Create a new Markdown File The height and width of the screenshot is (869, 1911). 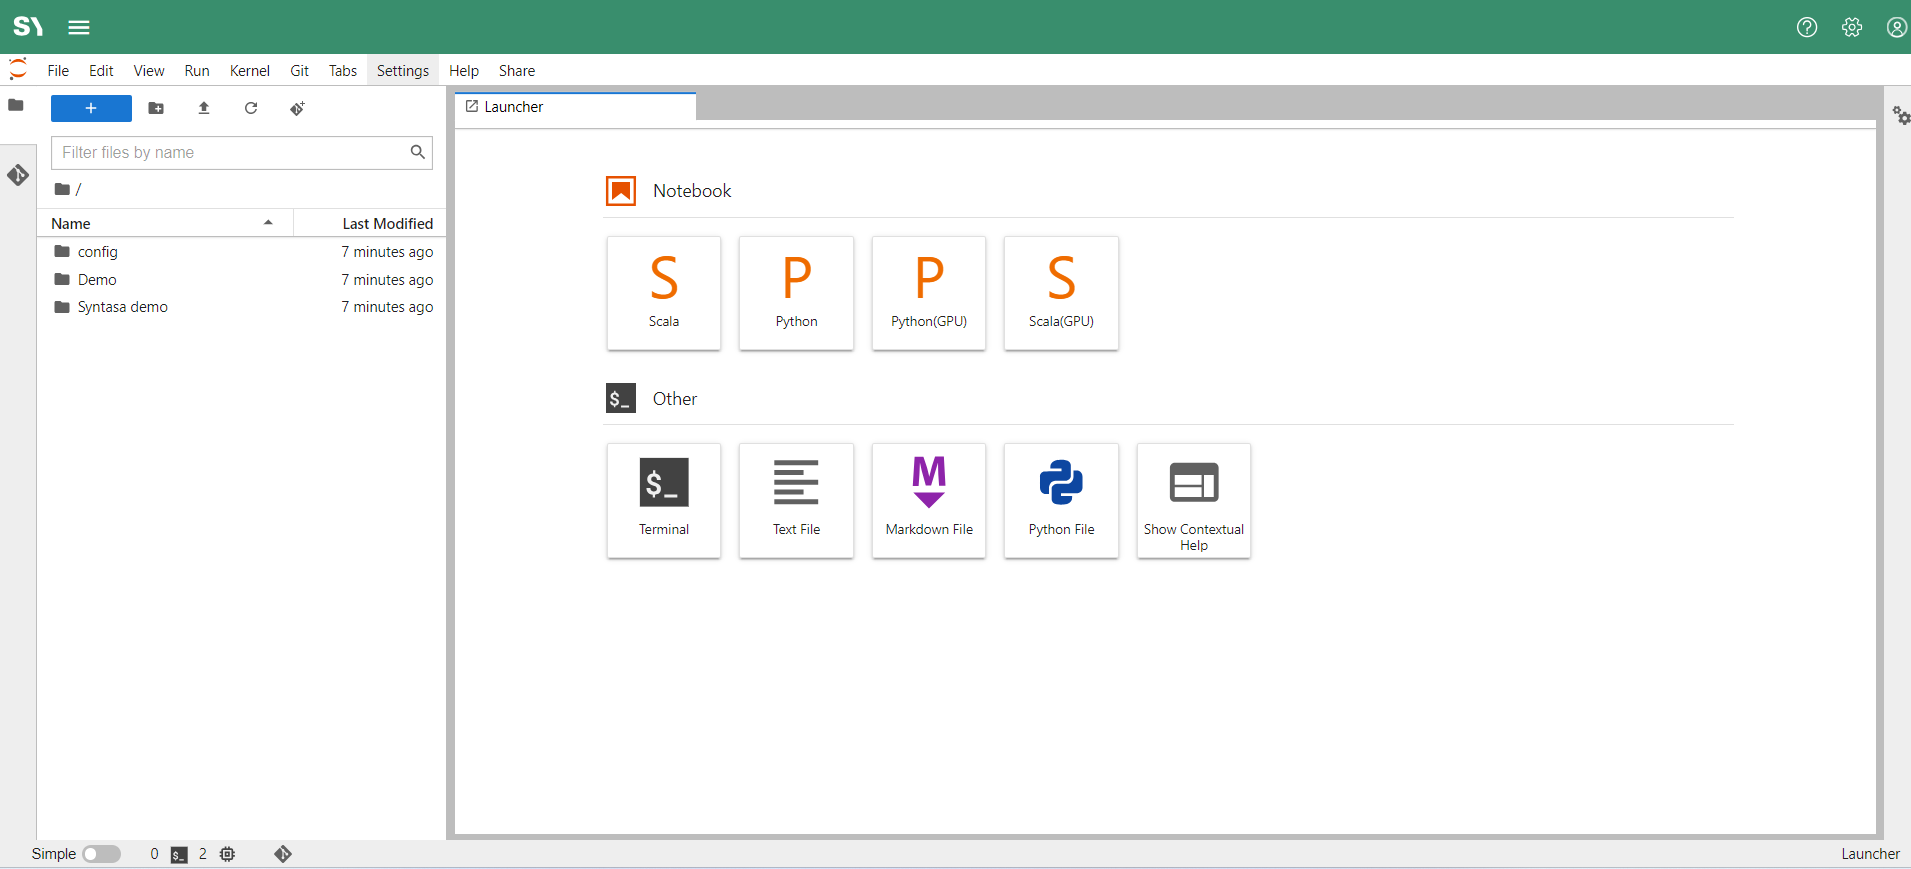point(929,500)
